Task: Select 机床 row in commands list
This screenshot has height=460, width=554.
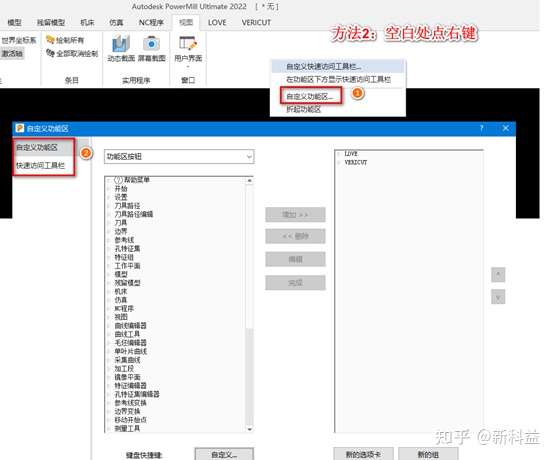Action: point(120,291)
